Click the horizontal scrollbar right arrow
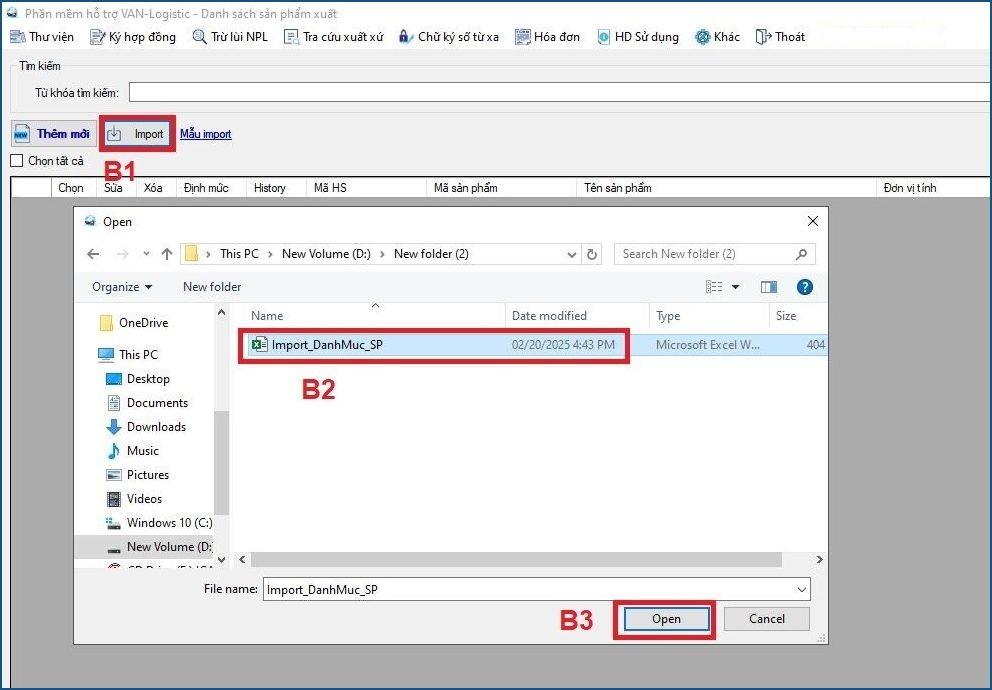Screen dimensions: 992x690 (819, 560)
